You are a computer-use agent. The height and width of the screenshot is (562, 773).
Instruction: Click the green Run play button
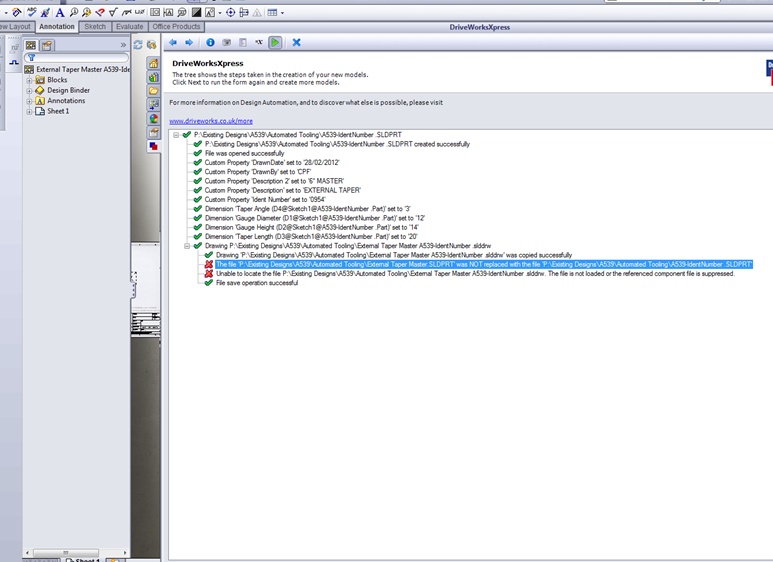275,42
